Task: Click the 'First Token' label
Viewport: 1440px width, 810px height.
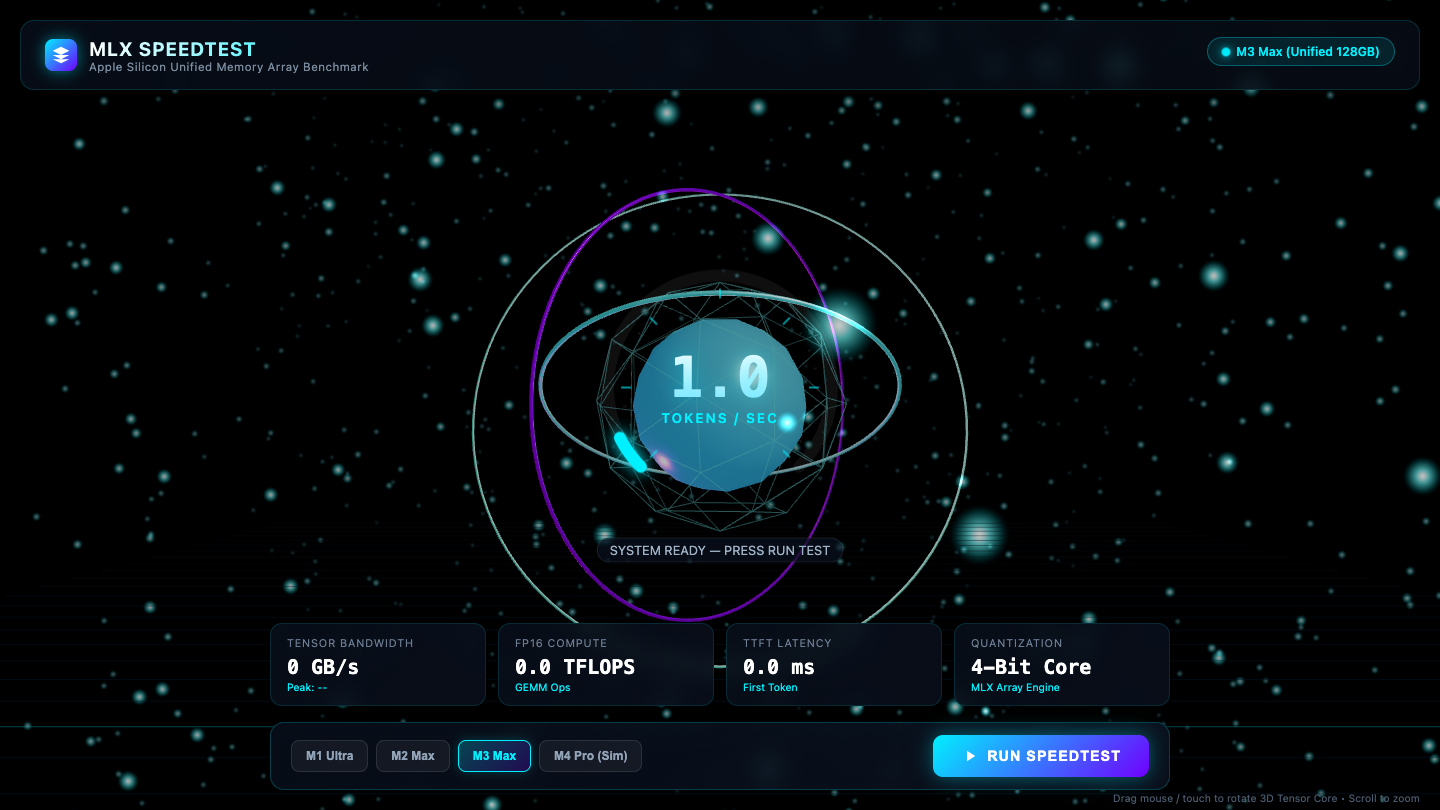Action: pyautogui.click(x=770, y=688)
